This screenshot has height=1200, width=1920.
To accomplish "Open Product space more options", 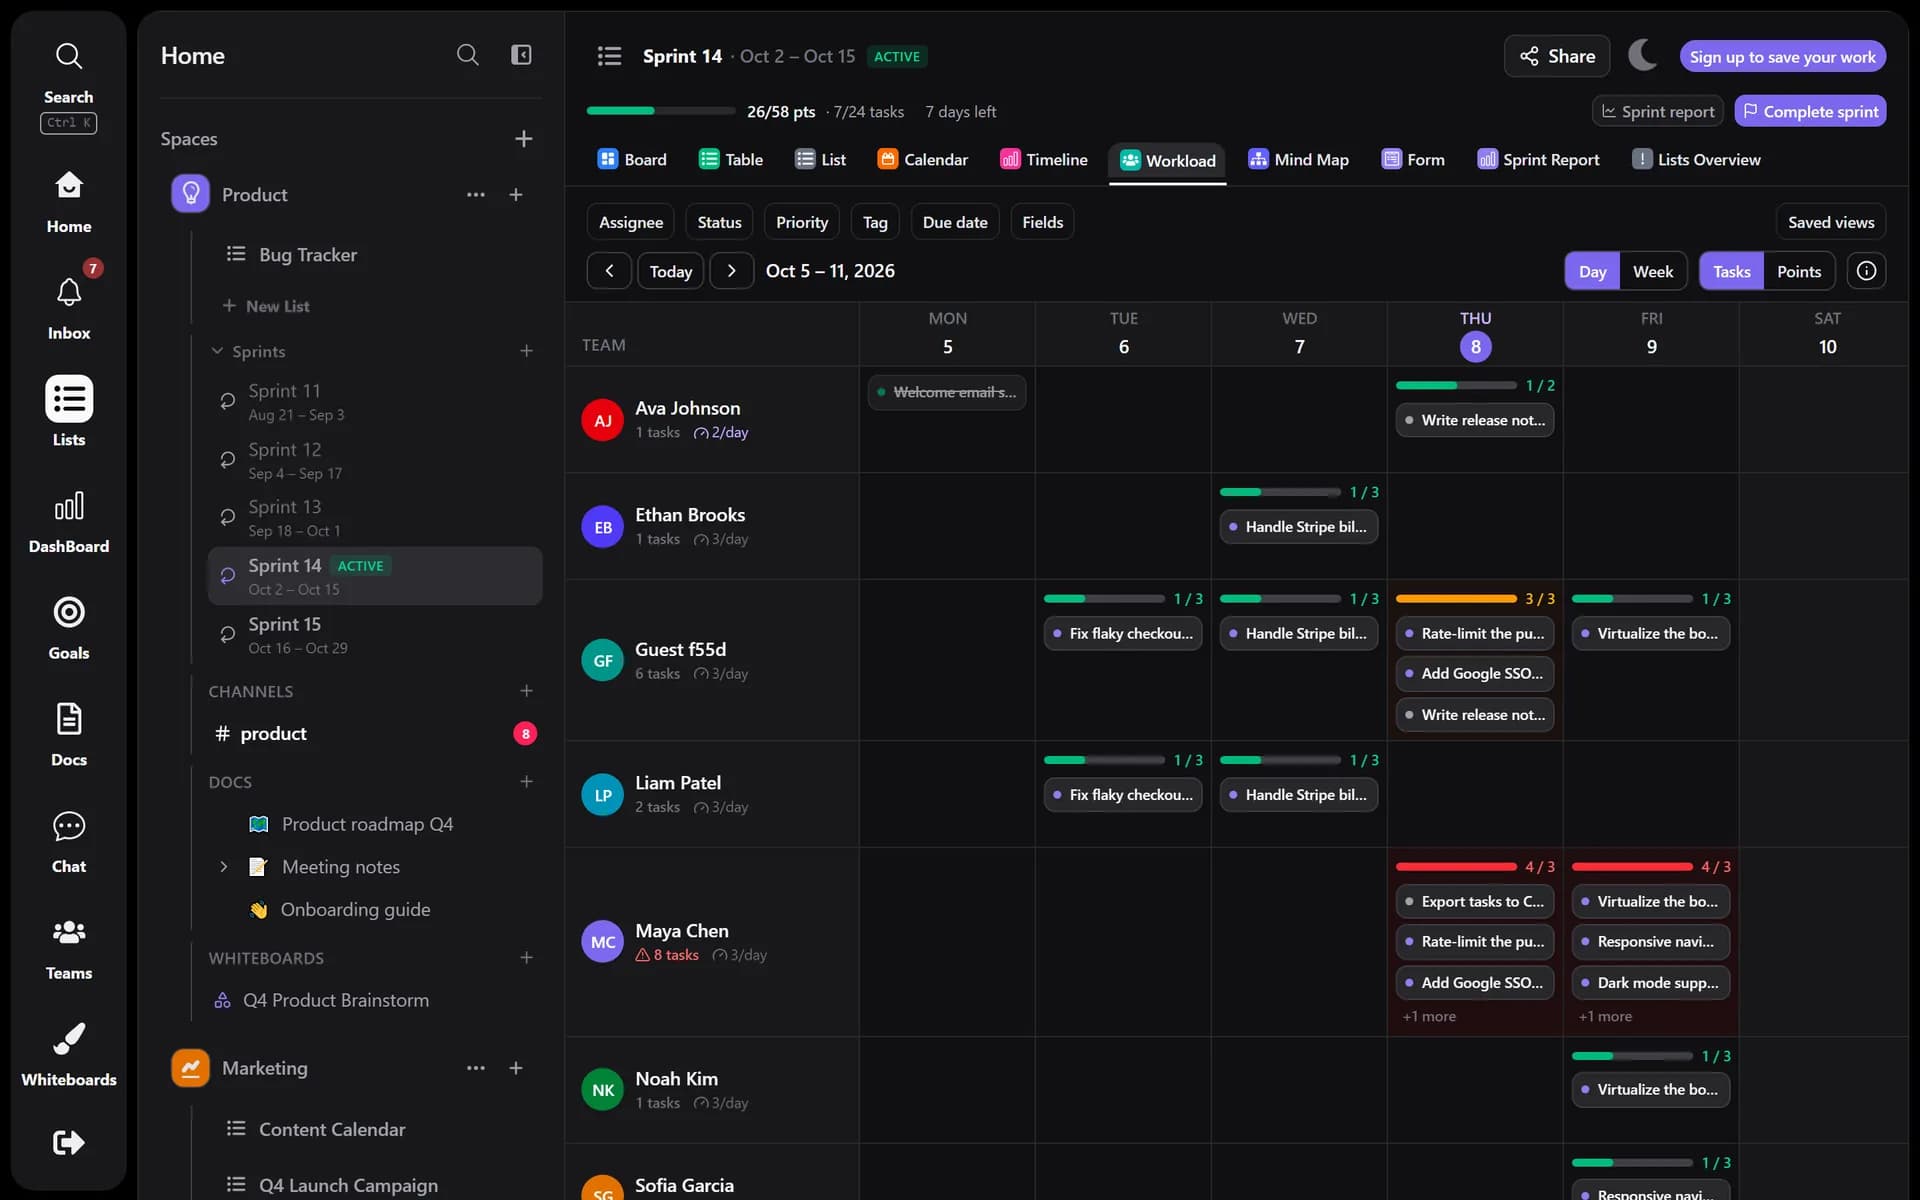I will 476,195.
